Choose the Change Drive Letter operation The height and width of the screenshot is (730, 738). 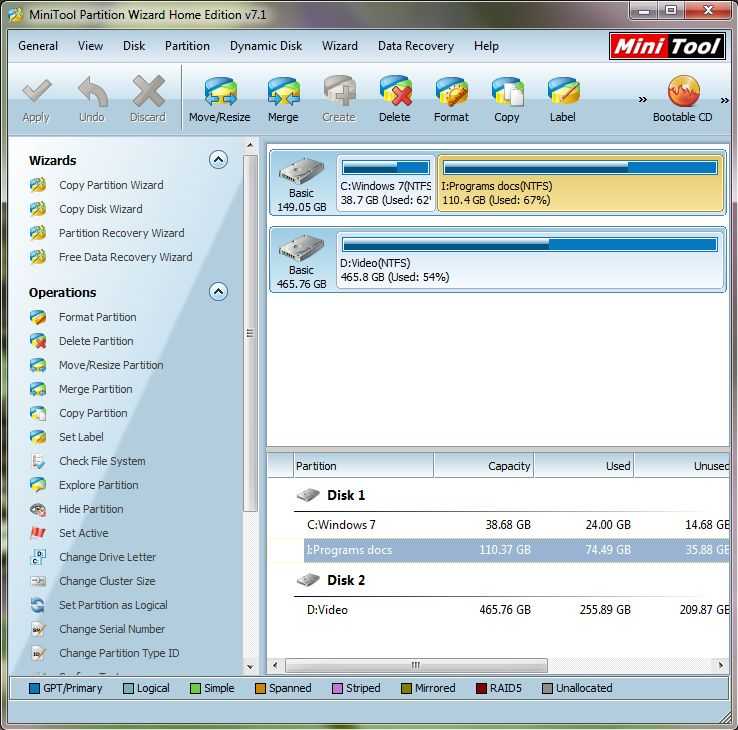pyautogui.click(x=107, y=557)
